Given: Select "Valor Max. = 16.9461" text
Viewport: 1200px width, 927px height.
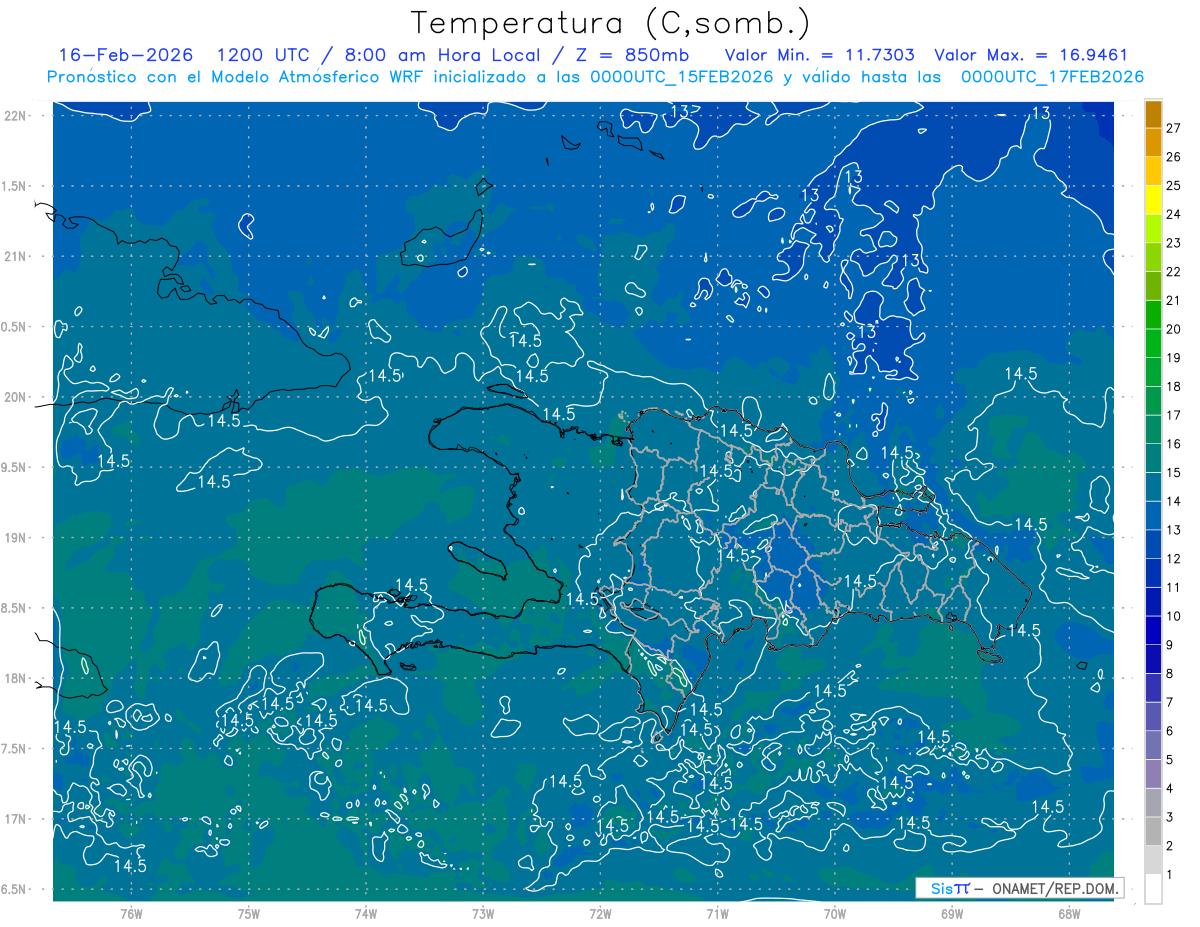Looking at the screenshot, I should [1030, 55].
